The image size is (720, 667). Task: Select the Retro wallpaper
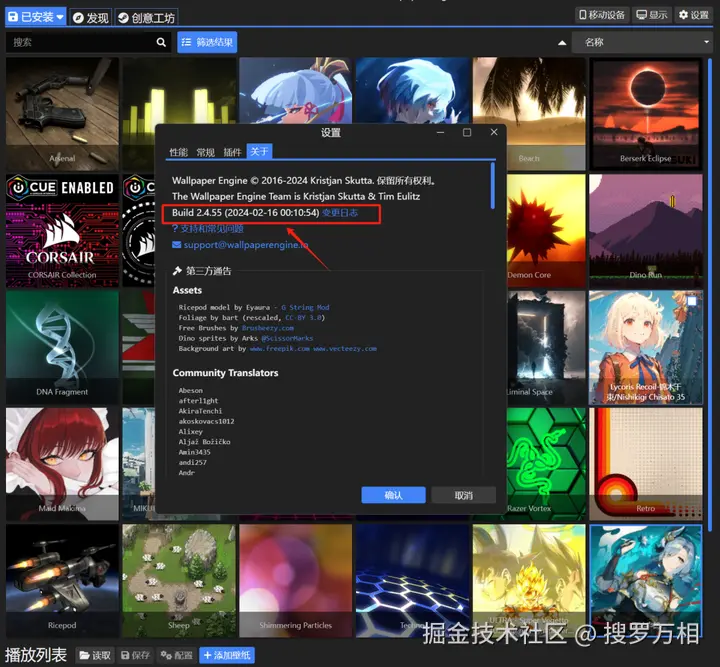(646, 464)
